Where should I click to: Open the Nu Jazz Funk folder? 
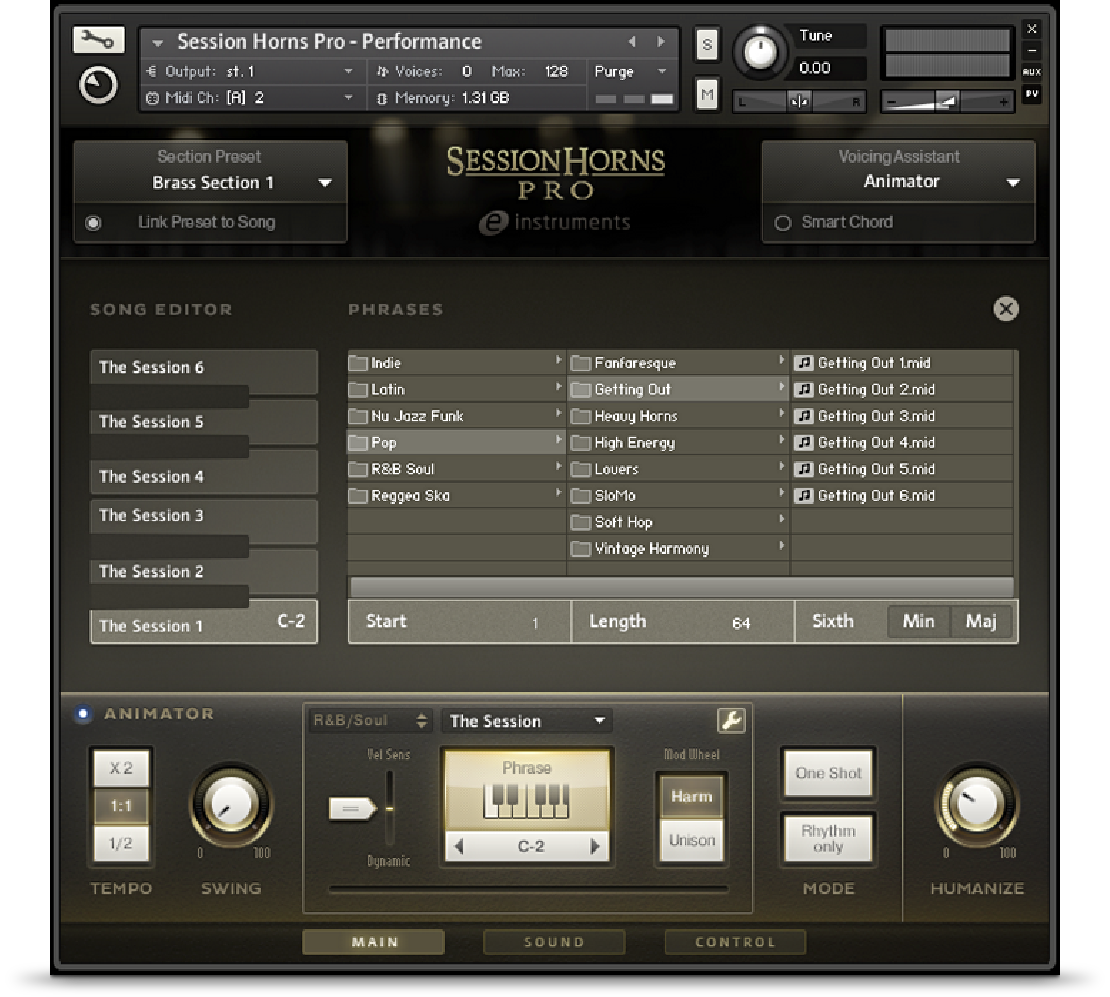click(x=456, y=416)
